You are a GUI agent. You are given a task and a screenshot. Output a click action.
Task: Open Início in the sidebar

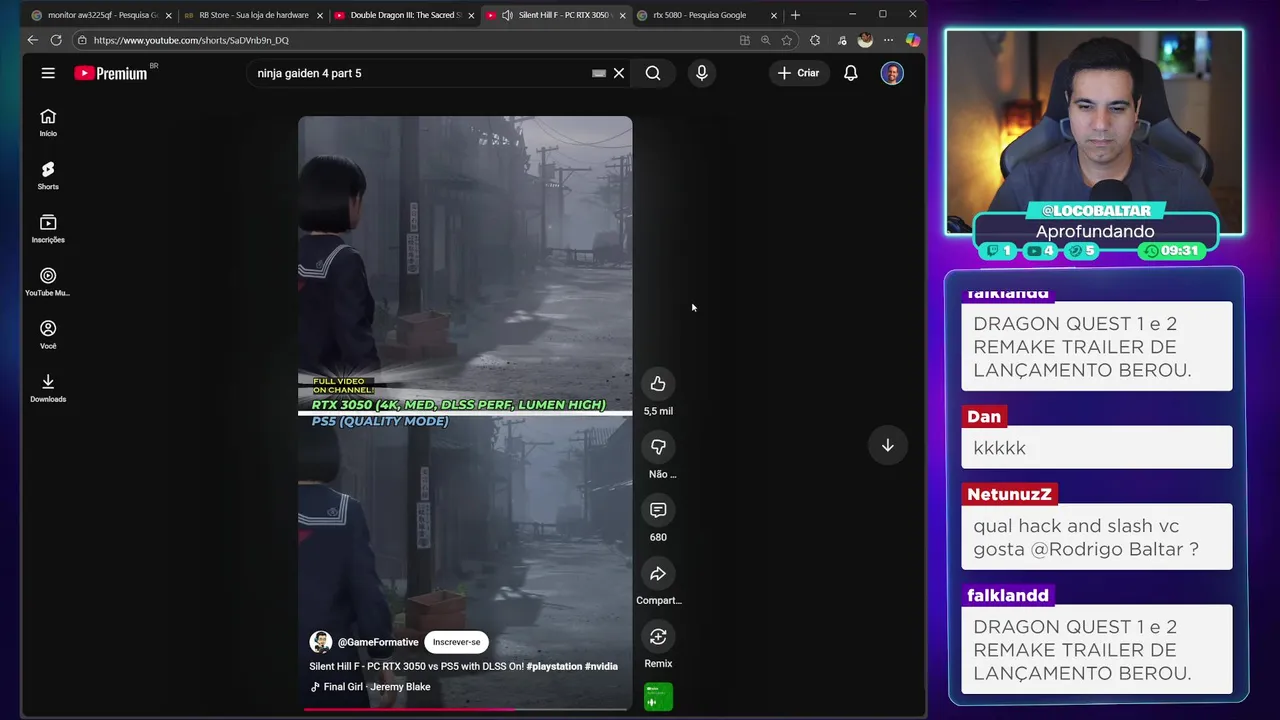coord(48,123)
